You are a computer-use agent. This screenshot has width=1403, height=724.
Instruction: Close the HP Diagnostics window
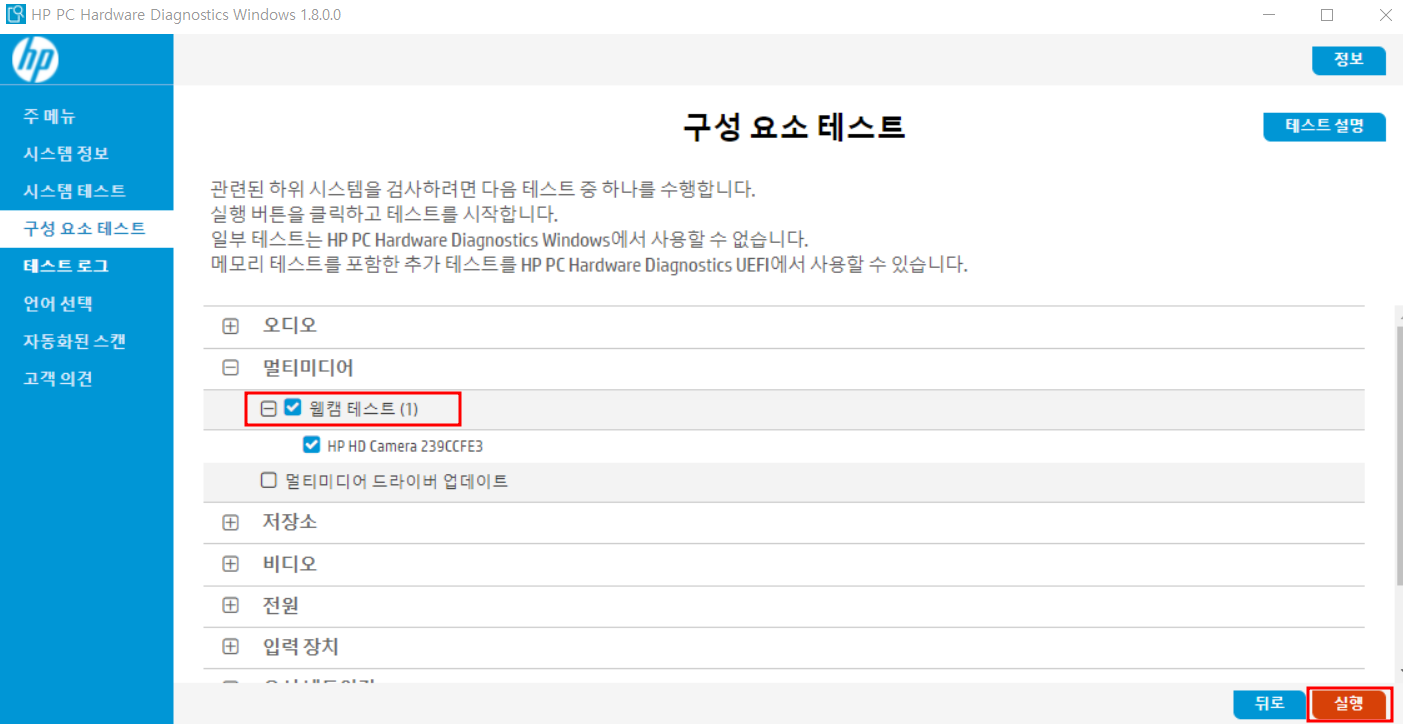pyautogui.click(x=1385, y=15)
